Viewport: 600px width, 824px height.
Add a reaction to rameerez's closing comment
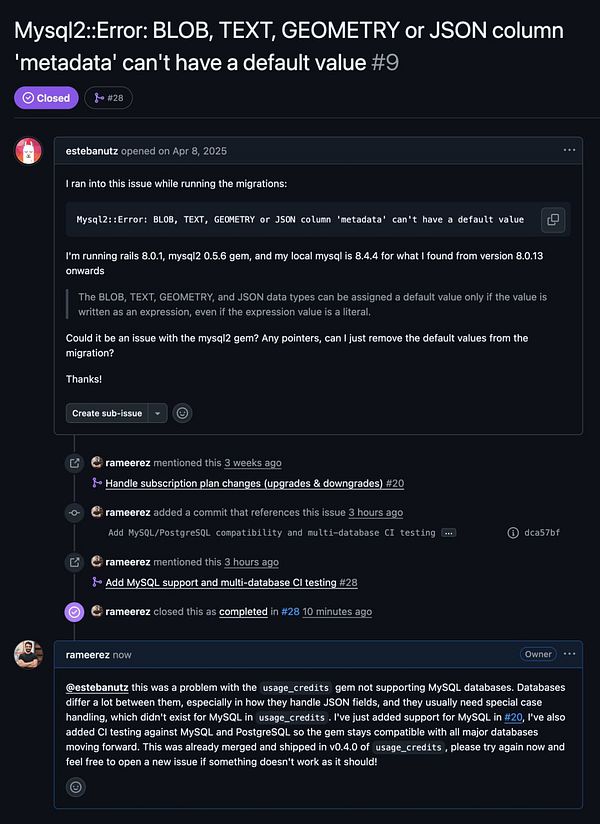pos(75,787)
